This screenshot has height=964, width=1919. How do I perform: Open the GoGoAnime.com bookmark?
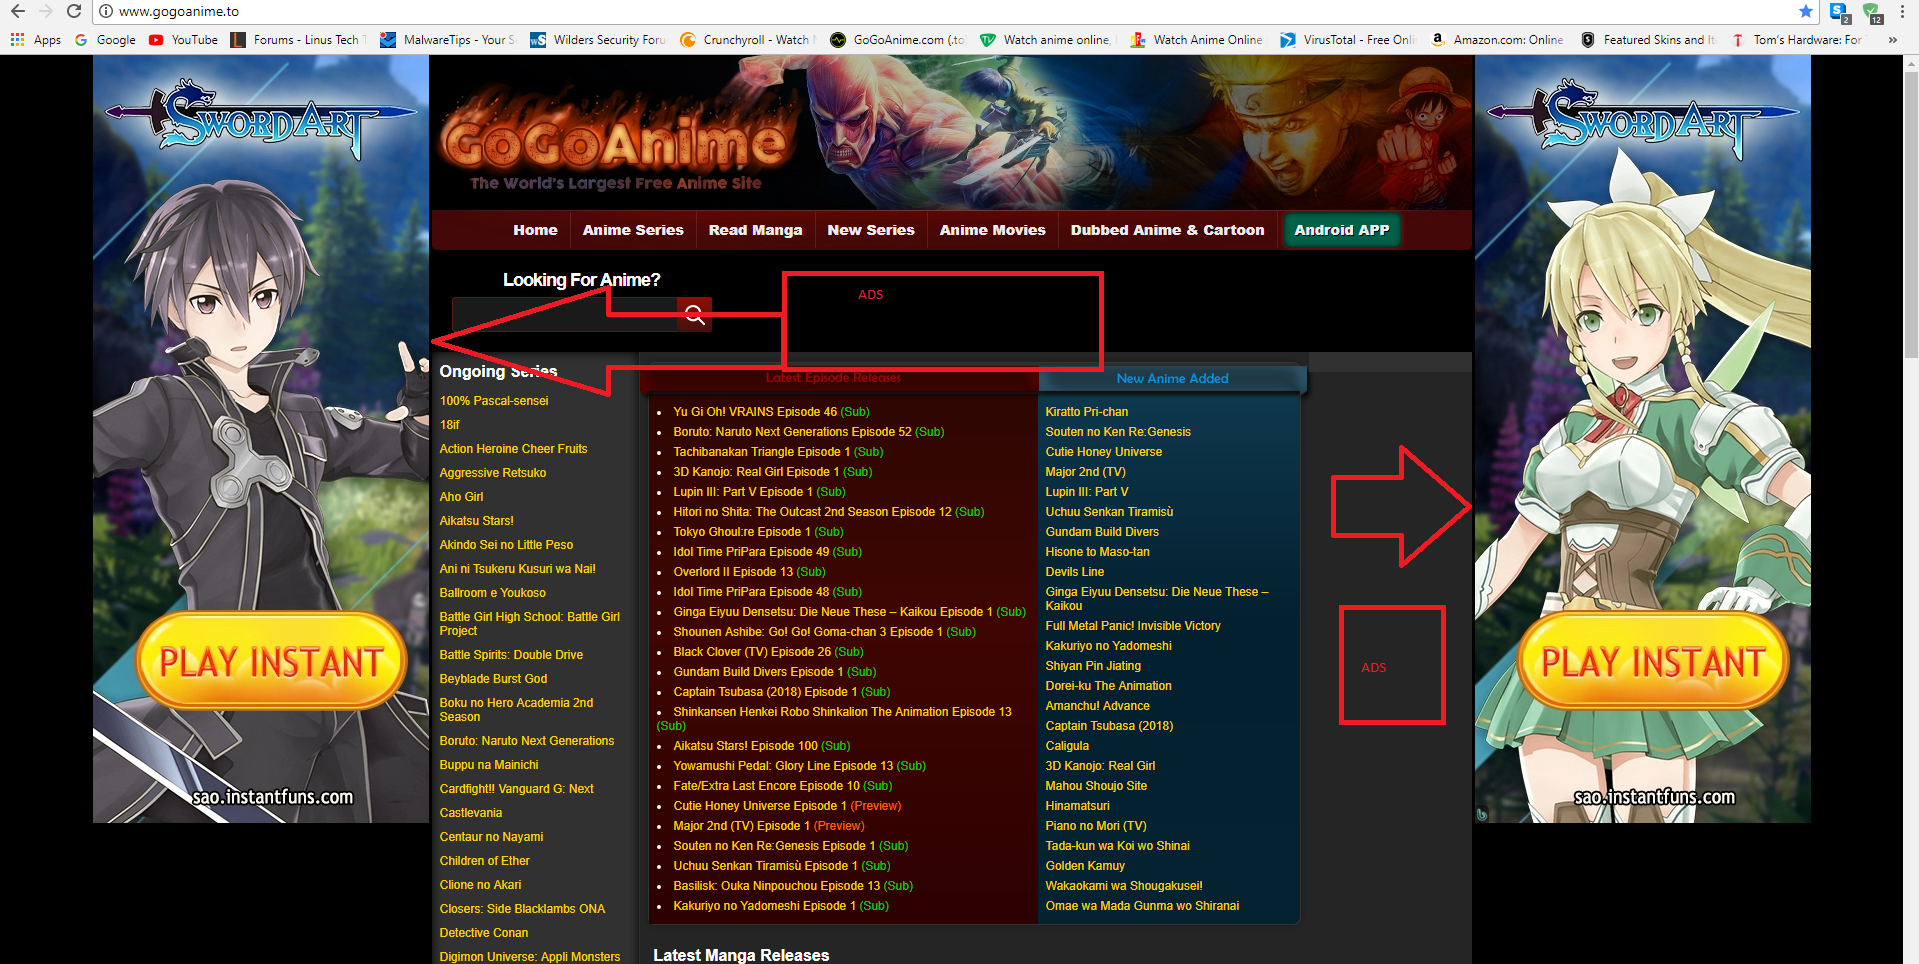coord(897,40)
